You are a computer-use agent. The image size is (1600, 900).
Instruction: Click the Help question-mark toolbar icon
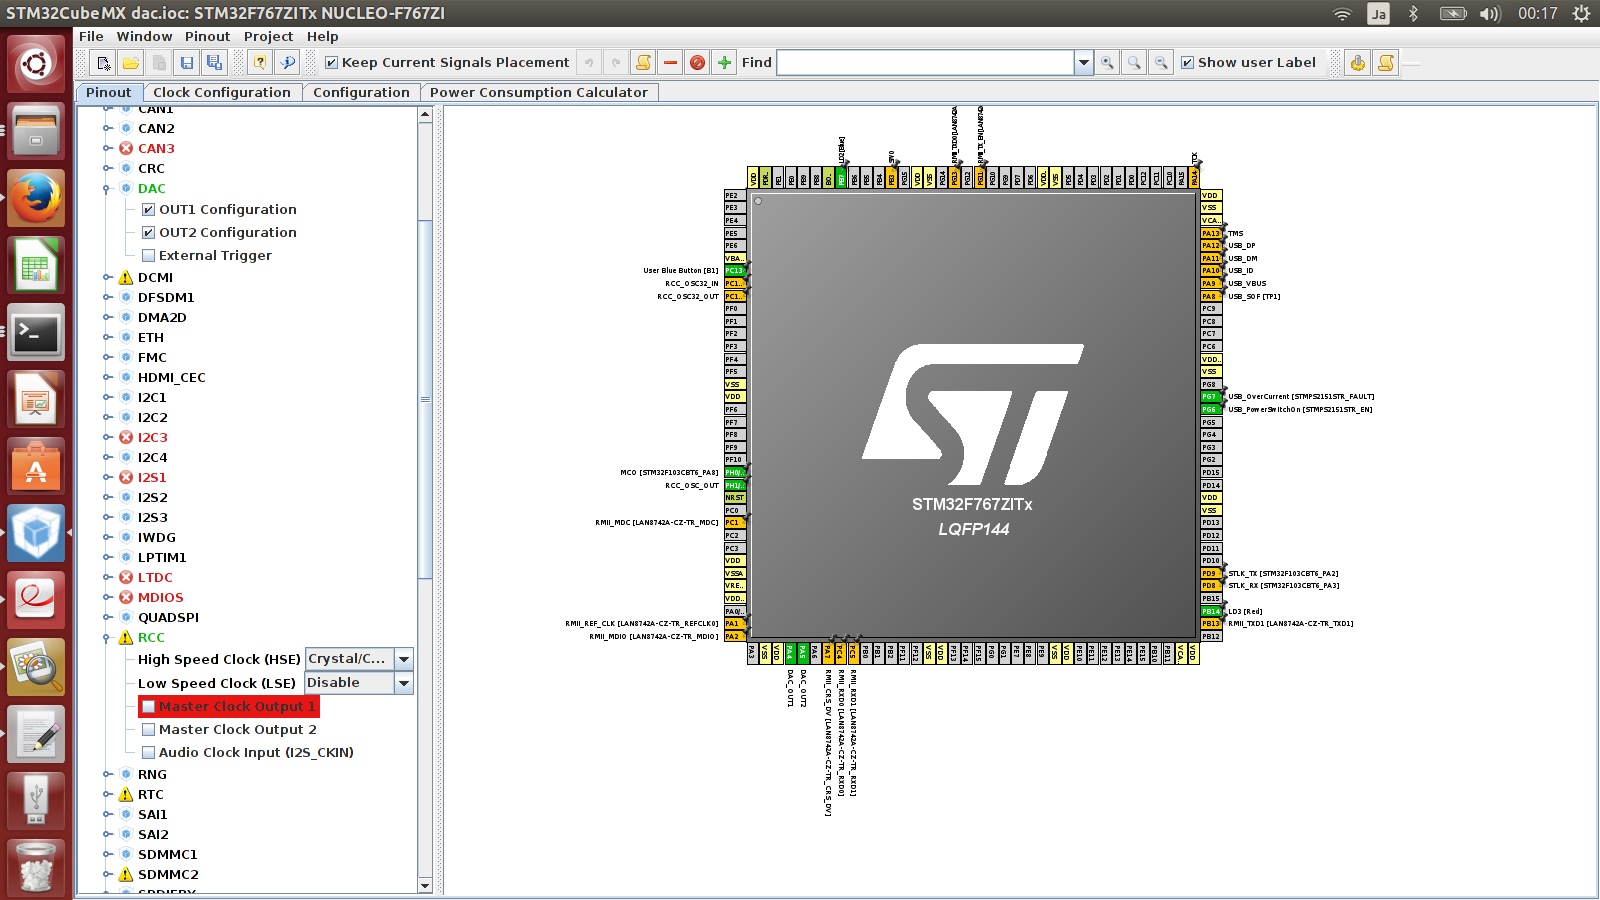(260, 63)
